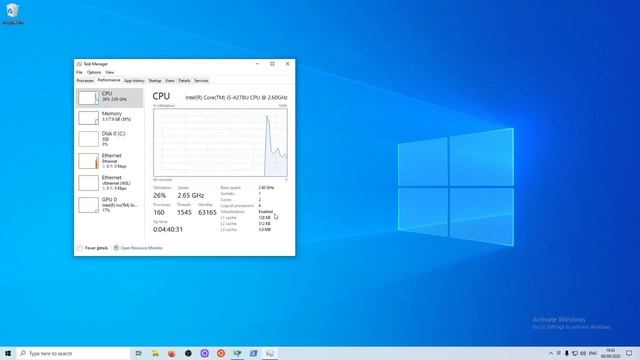Close the Task Manager window

click(x=287, y=64)
